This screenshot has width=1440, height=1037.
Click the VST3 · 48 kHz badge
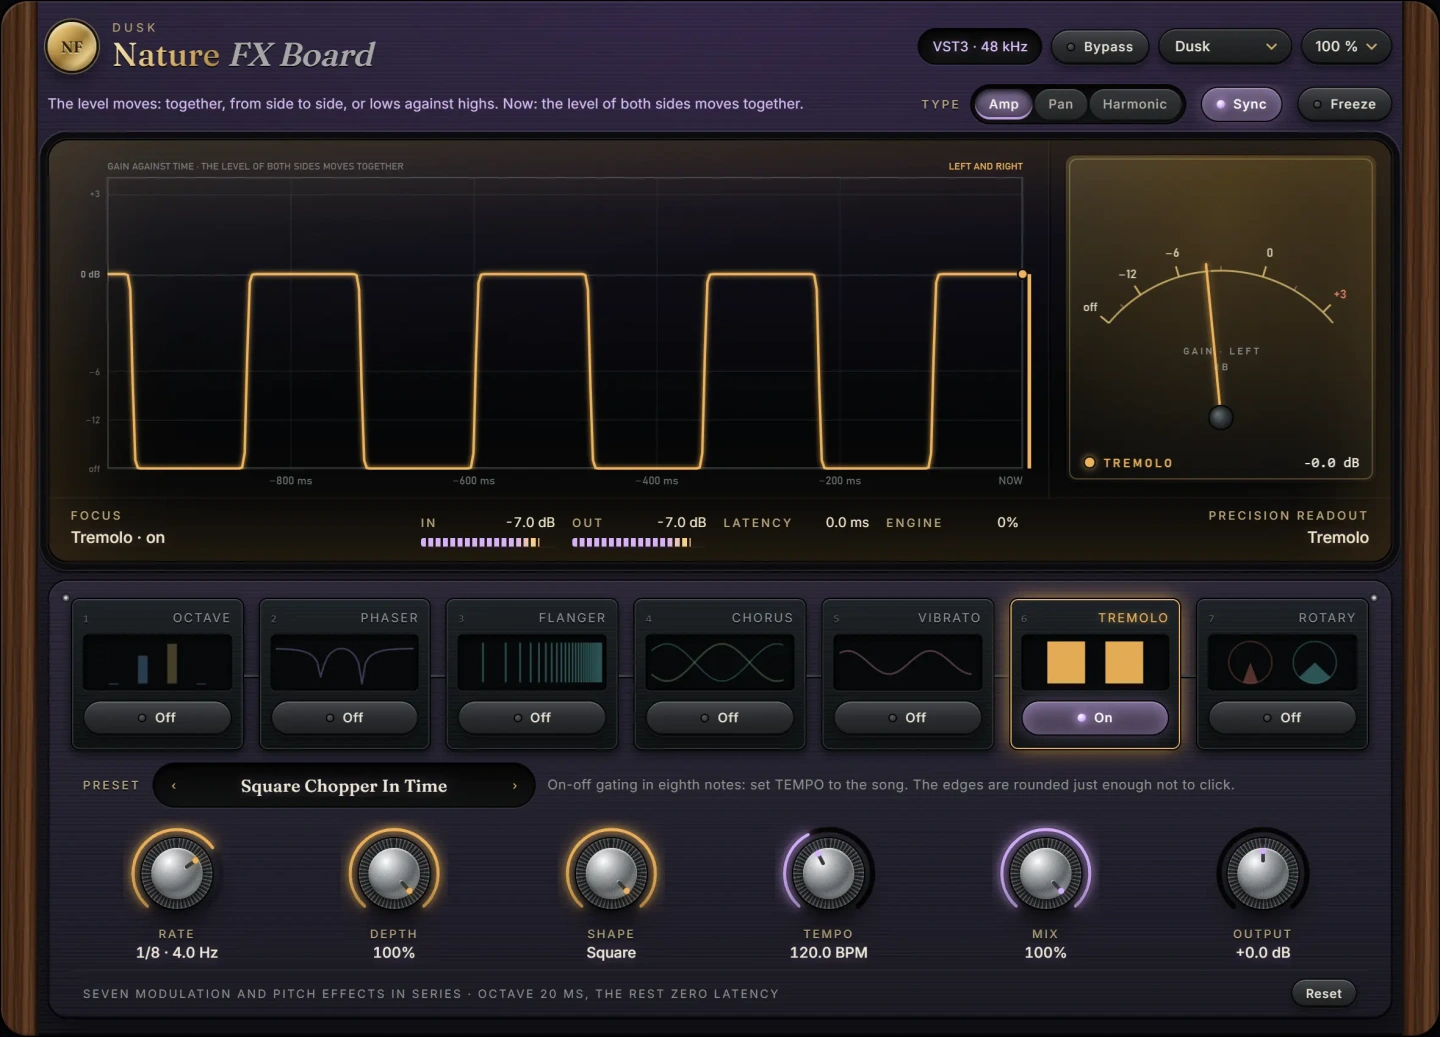tap(980, 47)
